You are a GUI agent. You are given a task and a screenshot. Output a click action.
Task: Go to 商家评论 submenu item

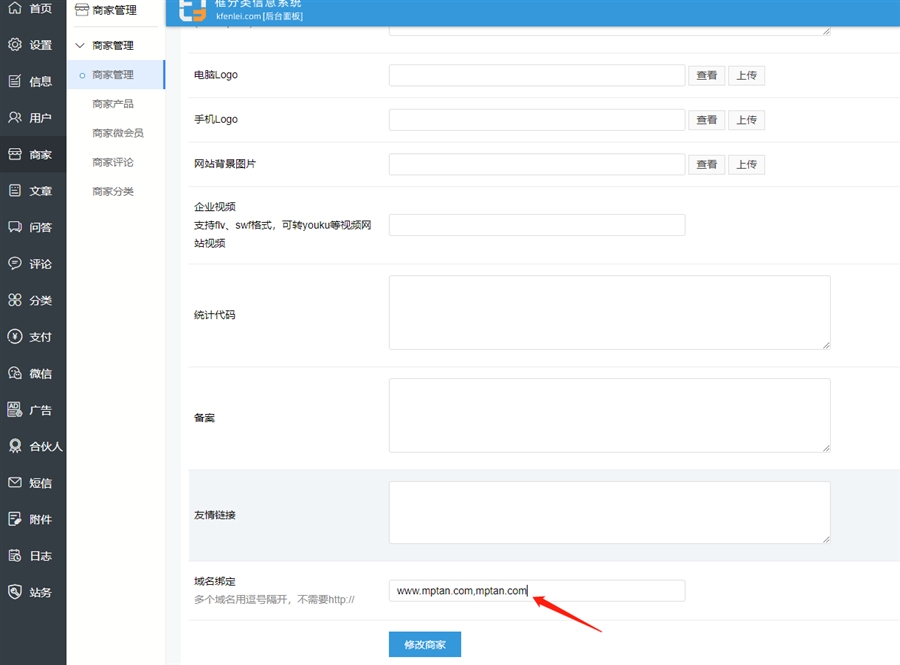[112, 162]
